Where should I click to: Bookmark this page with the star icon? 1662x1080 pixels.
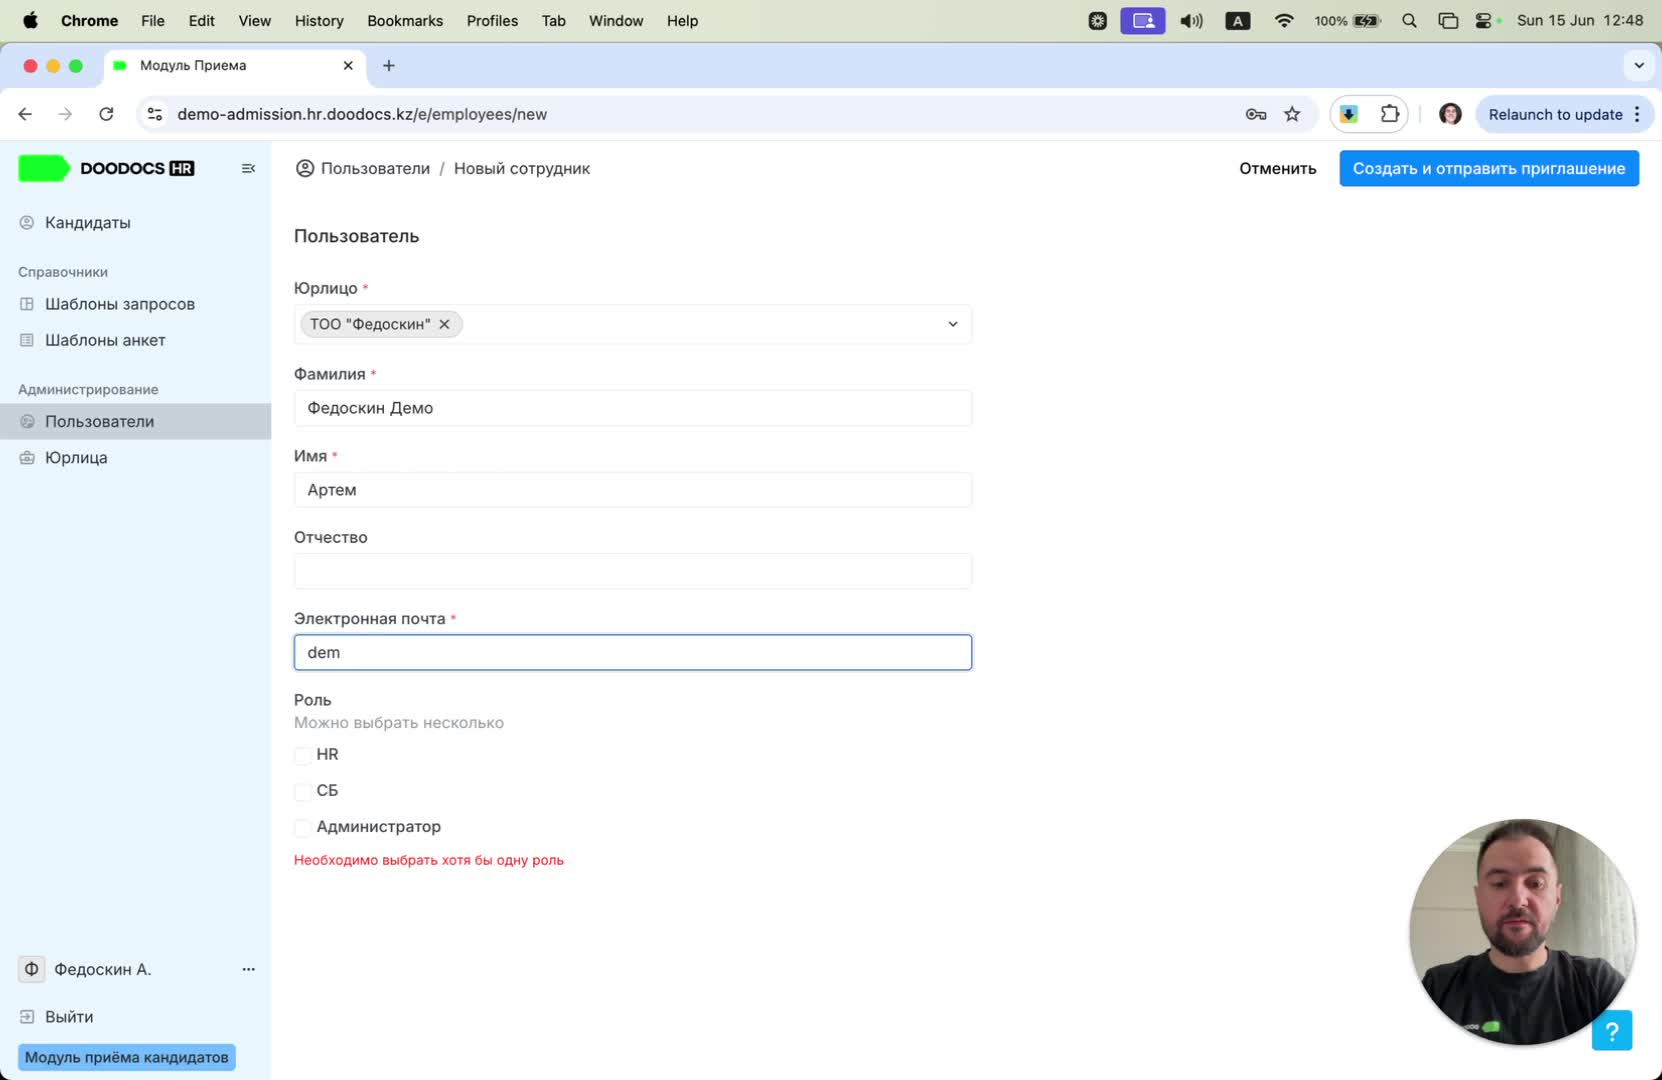coord(1292,114)
